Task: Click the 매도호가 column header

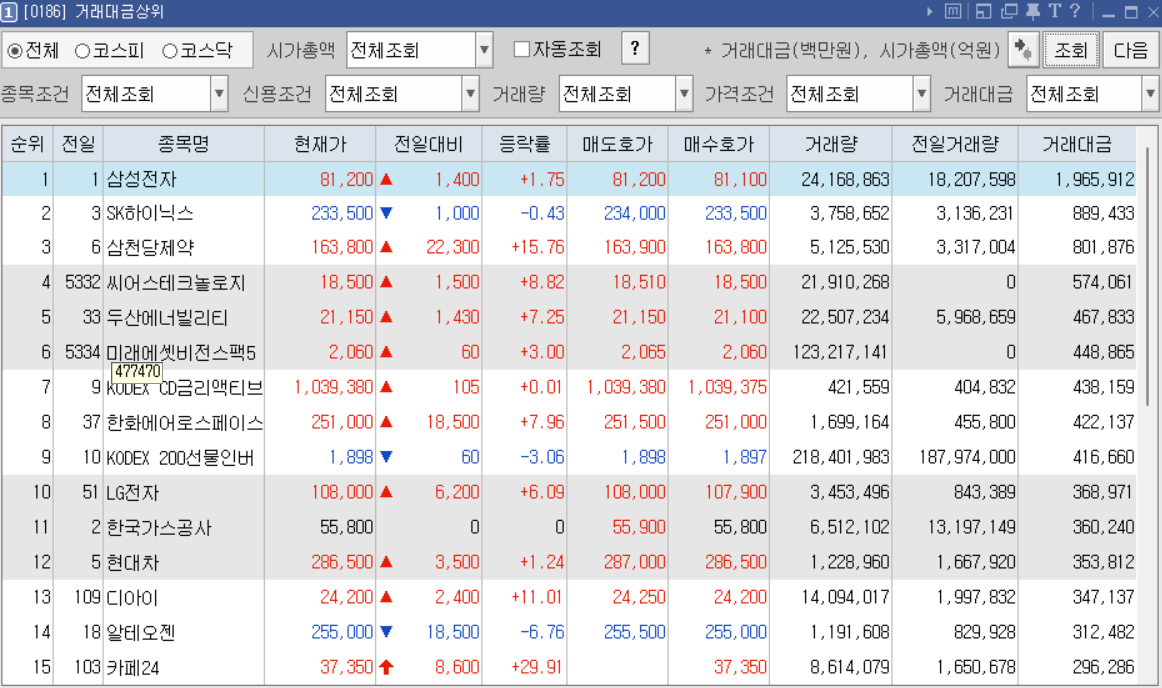Action: tap(617, 144)
